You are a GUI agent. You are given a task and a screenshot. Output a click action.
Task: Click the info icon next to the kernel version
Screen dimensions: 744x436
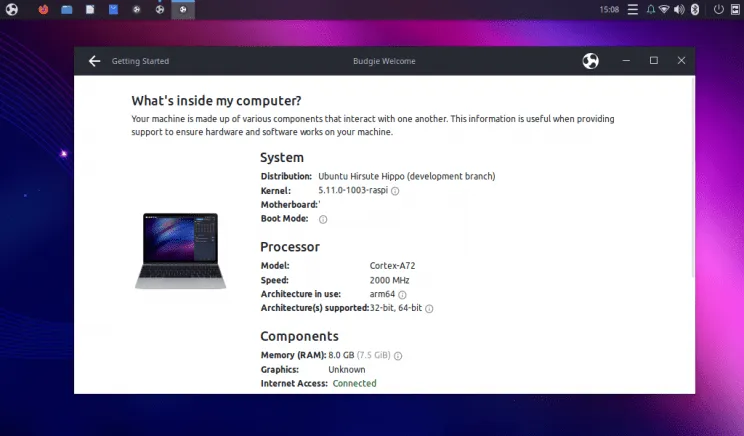point(395,191)
